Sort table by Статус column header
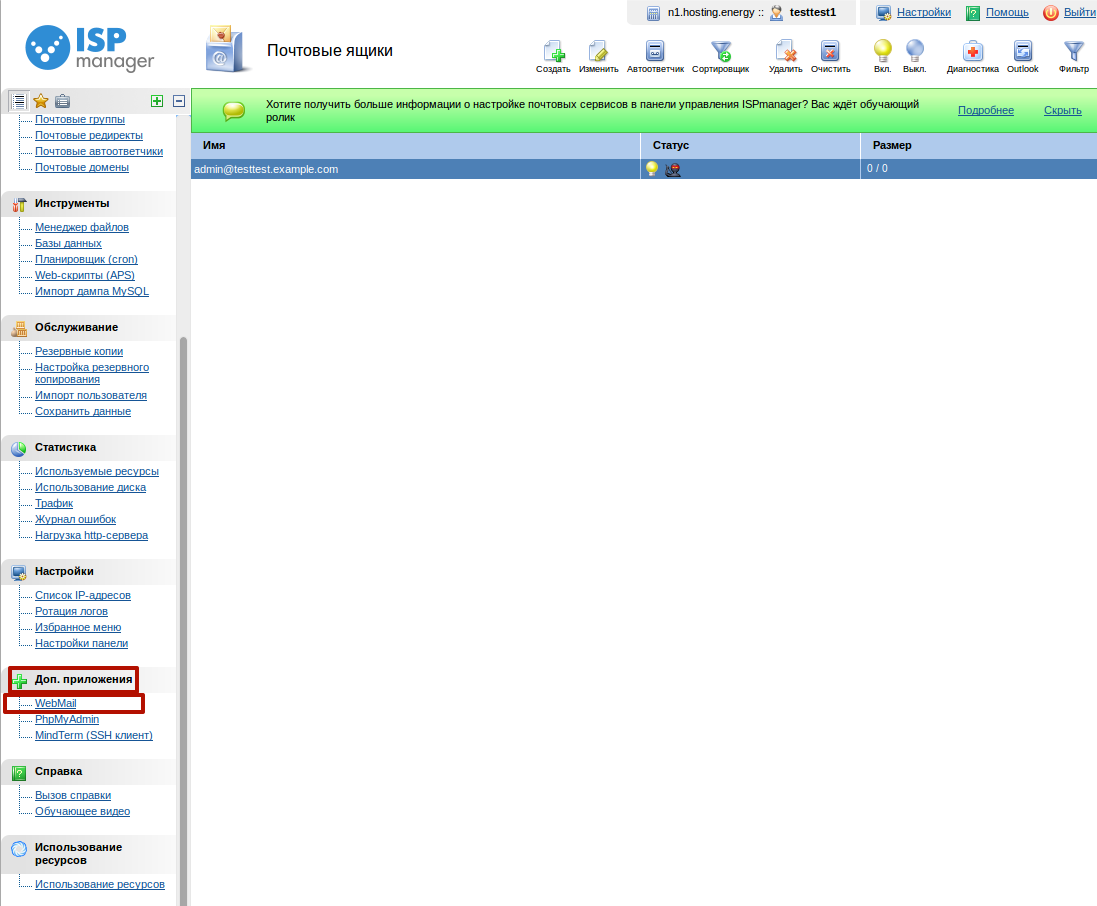 pyautogui.click(x=750, y=146)
